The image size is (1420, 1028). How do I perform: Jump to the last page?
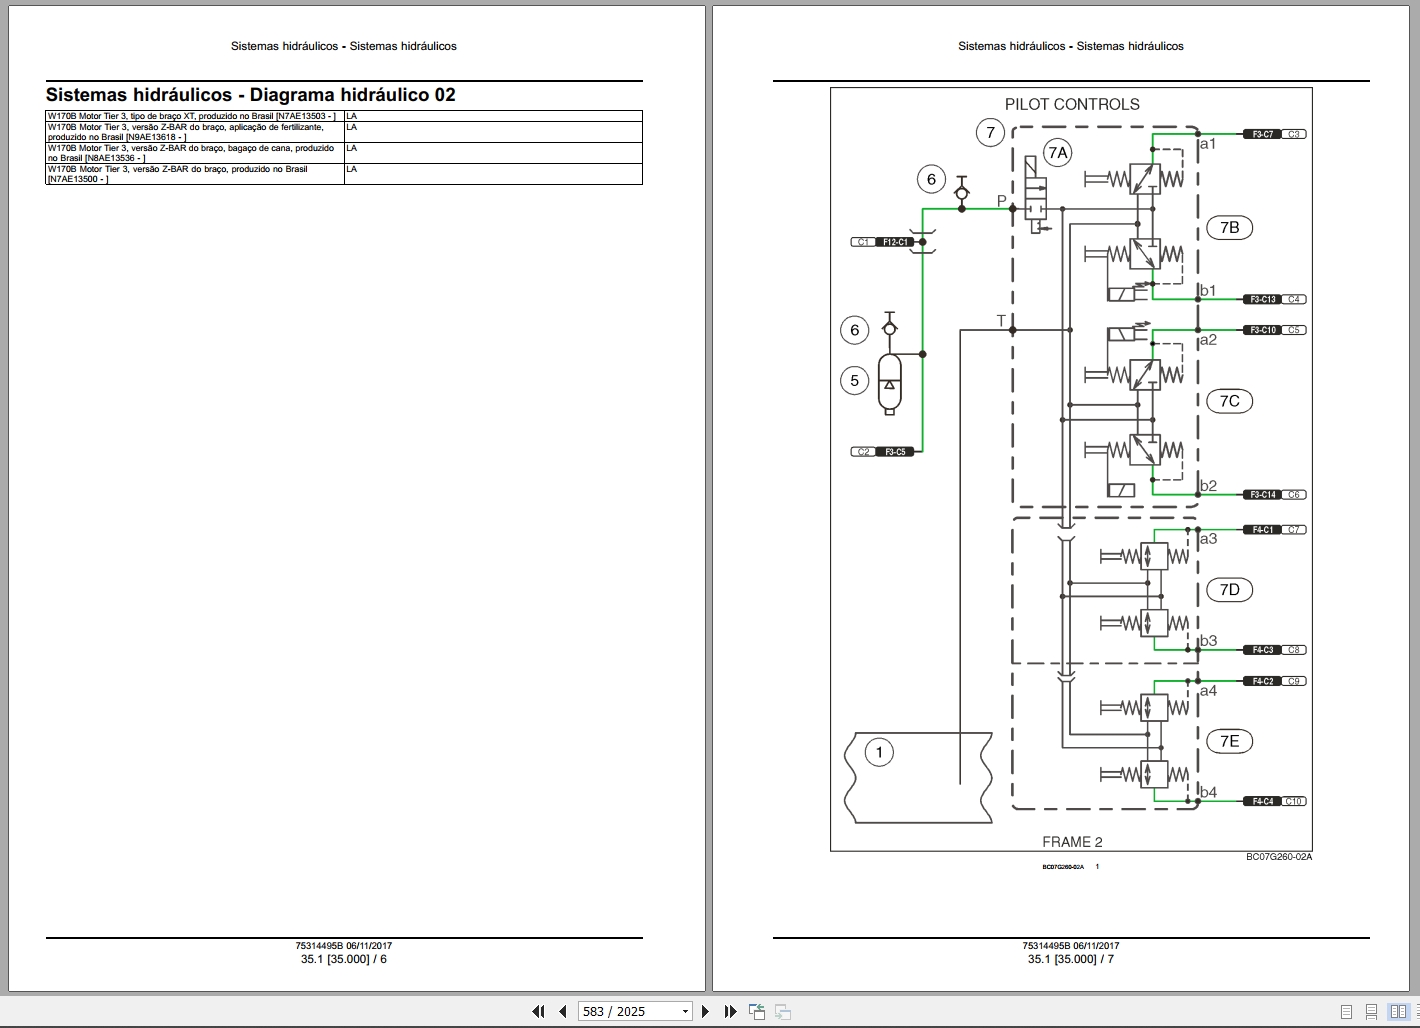click(730, 1011)
